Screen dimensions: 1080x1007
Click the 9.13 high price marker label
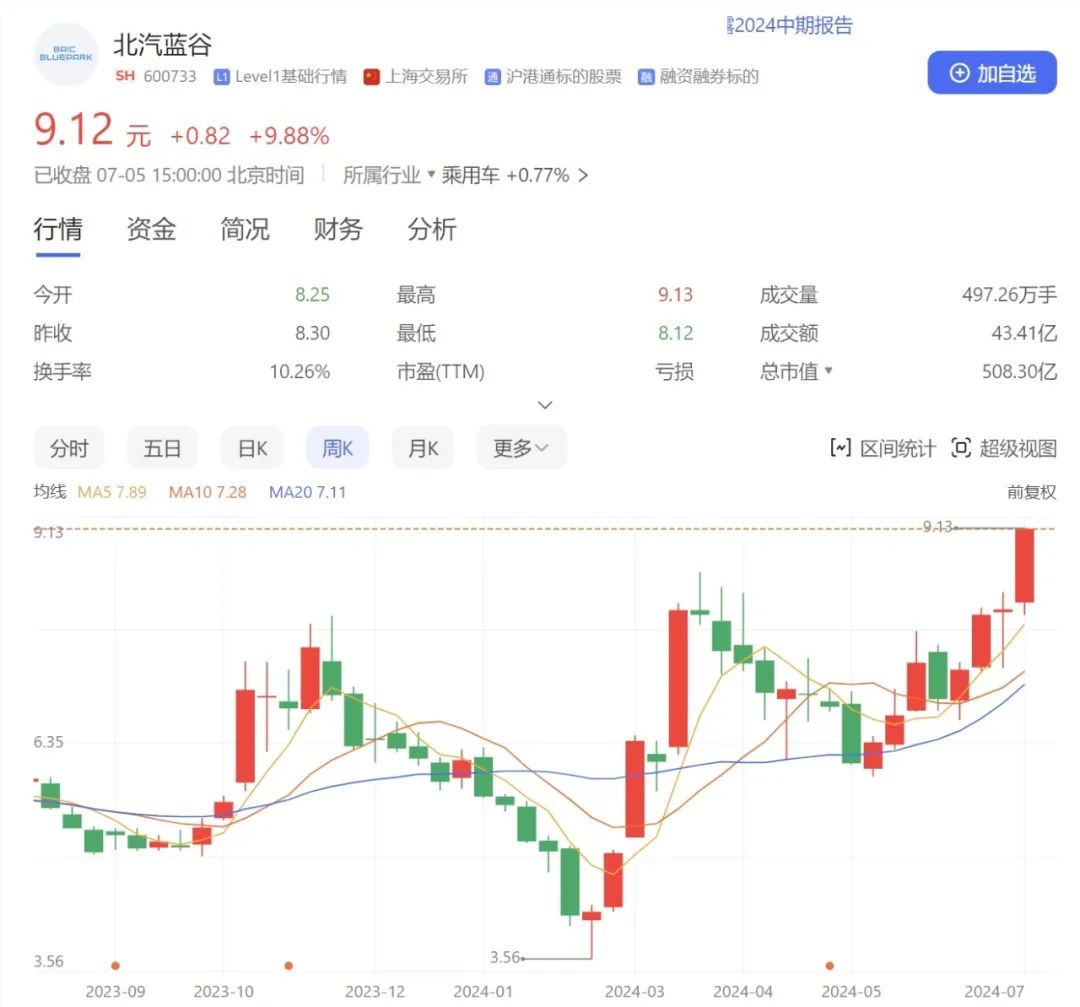pos(937,527)
